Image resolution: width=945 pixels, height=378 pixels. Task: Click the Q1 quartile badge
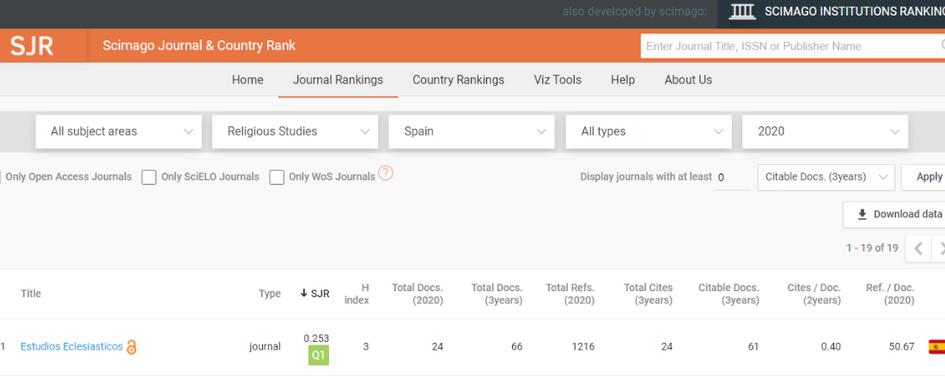coord(318,355)
